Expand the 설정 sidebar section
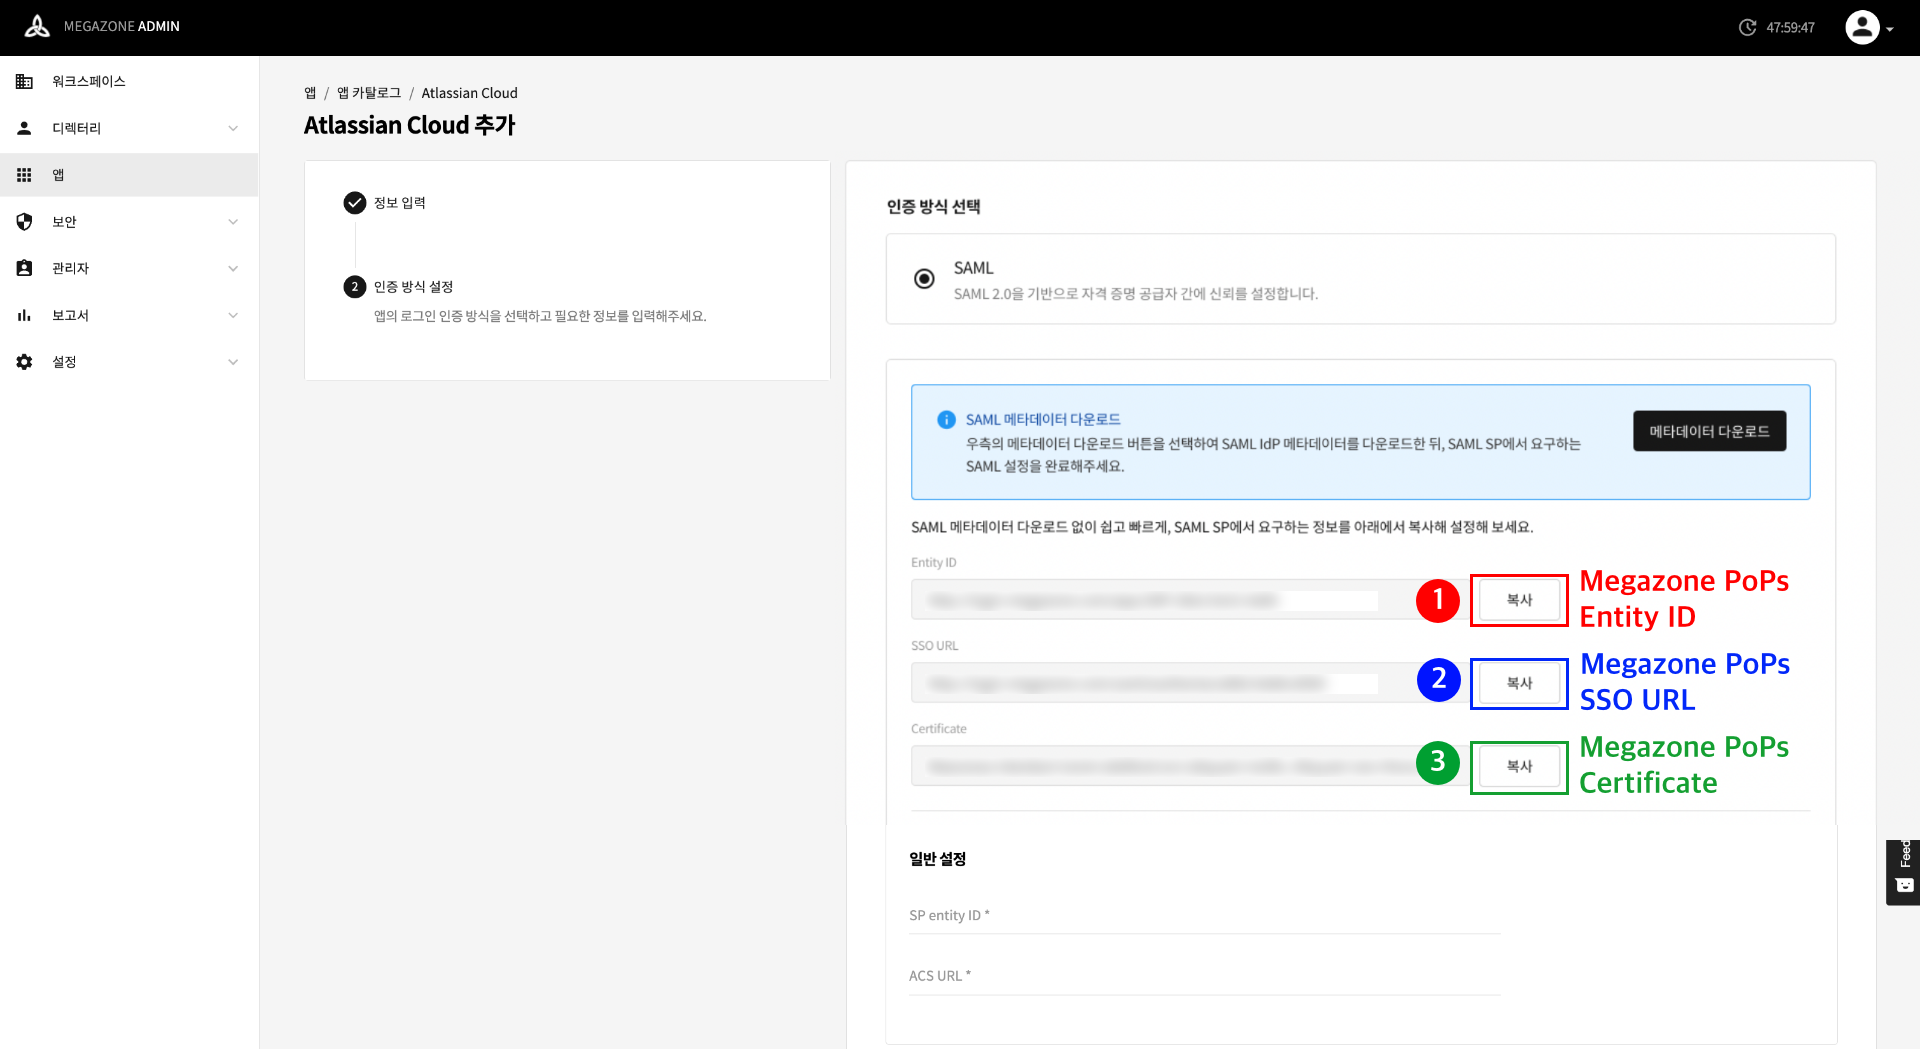 (233, 362)
